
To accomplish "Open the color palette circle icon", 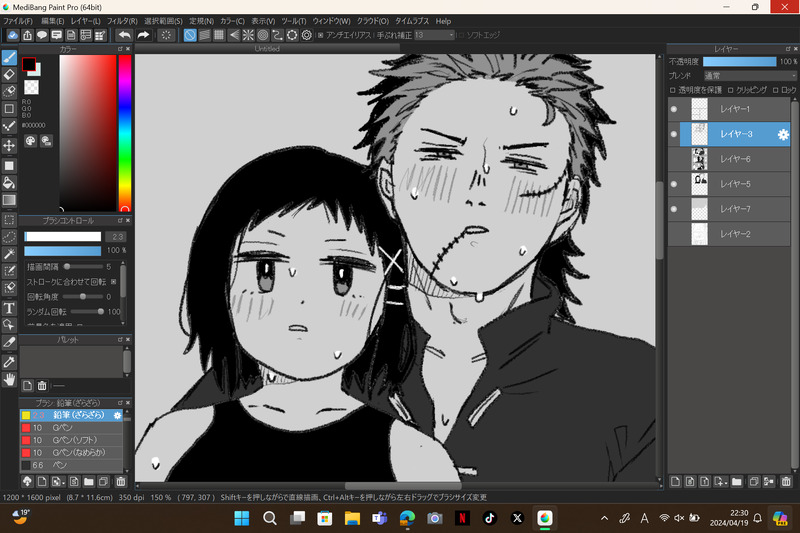I will tap(31, 141).
